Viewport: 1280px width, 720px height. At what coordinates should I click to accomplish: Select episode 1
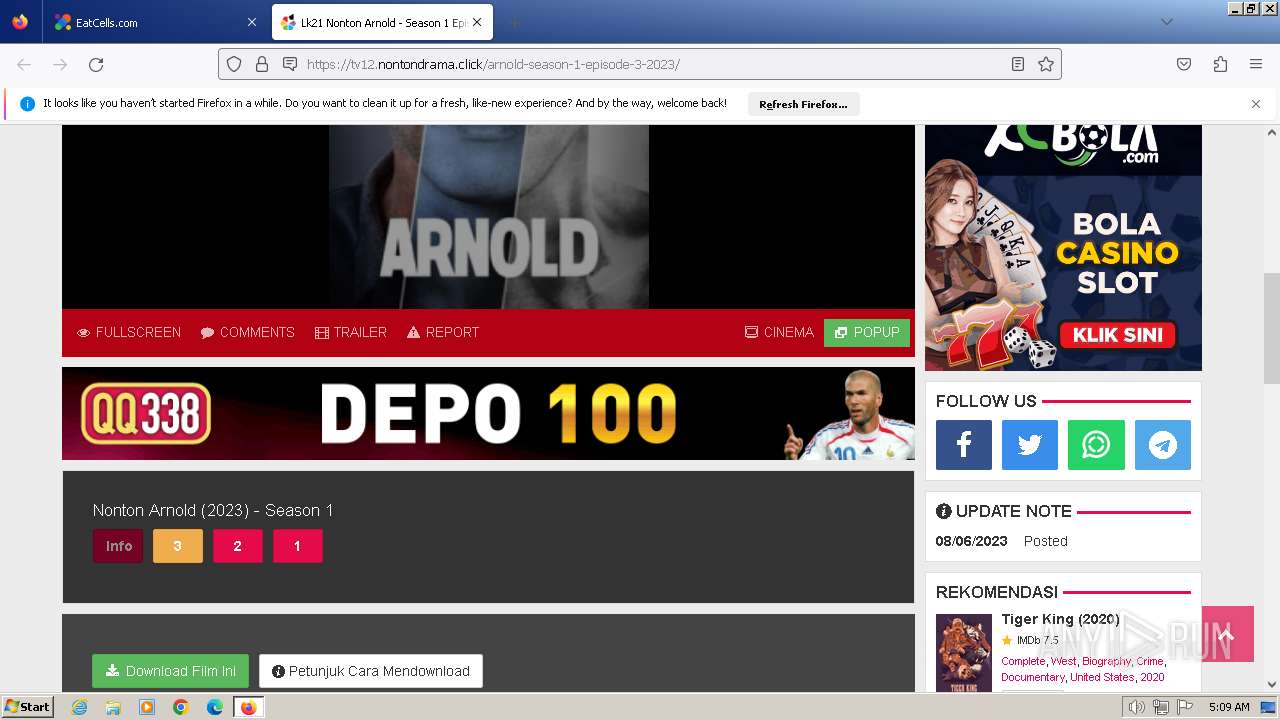(298, 546)
